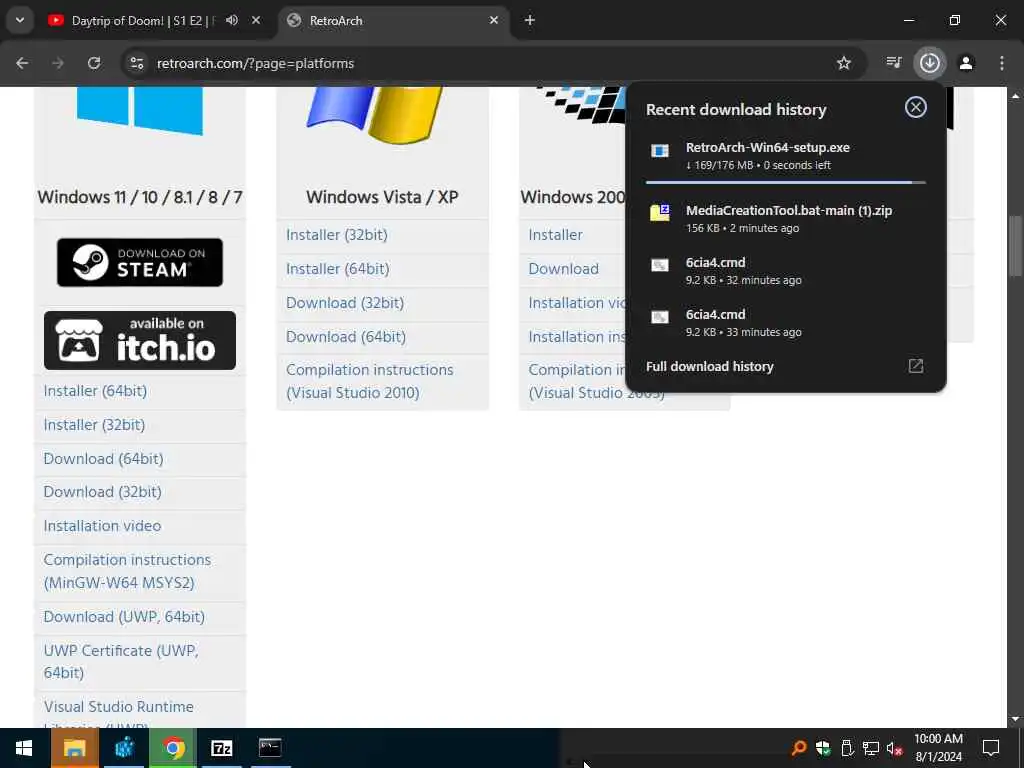Toggle the Chrome downloads button
The width and height of the screenshot is (1024, 768).
pos(929,63)
